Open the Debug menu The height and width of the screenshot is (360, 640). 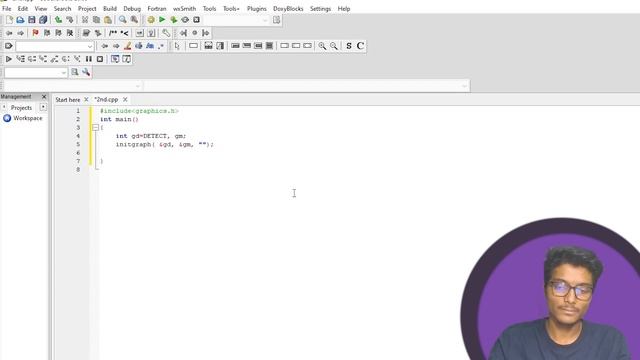click(132, 9)
